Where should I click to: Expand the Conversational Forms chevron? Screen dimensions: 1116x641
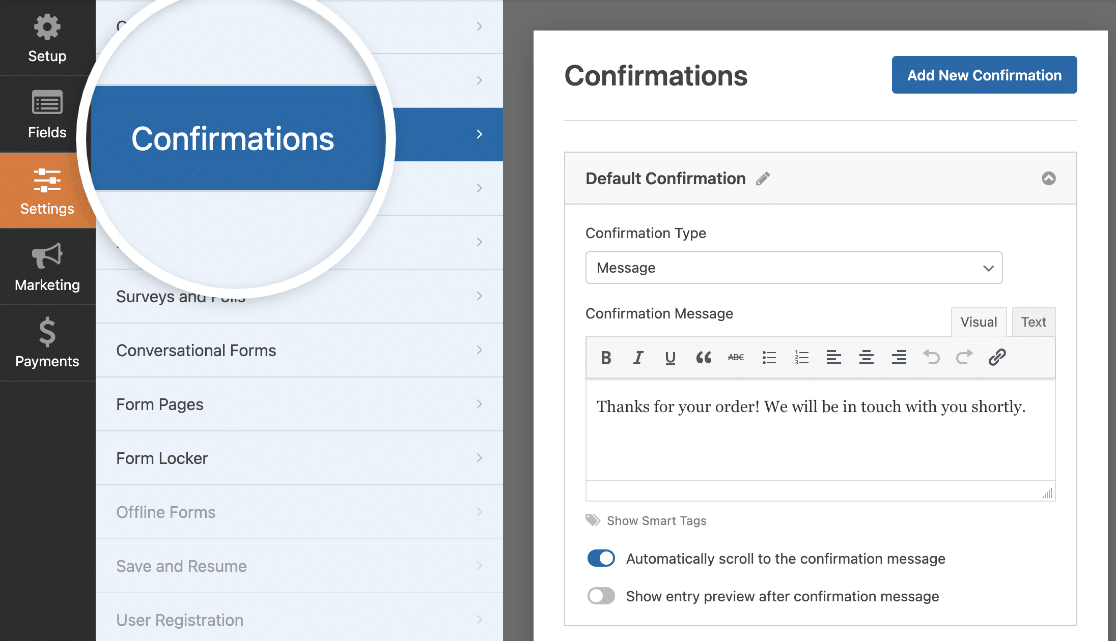point(479,350)
